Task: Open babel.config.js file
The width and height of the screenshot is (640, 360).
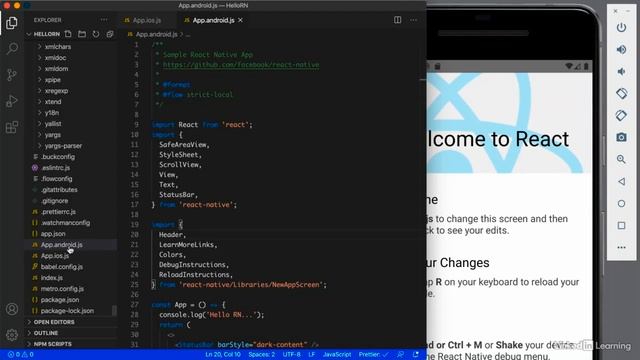Action: [x=62, y=267]
